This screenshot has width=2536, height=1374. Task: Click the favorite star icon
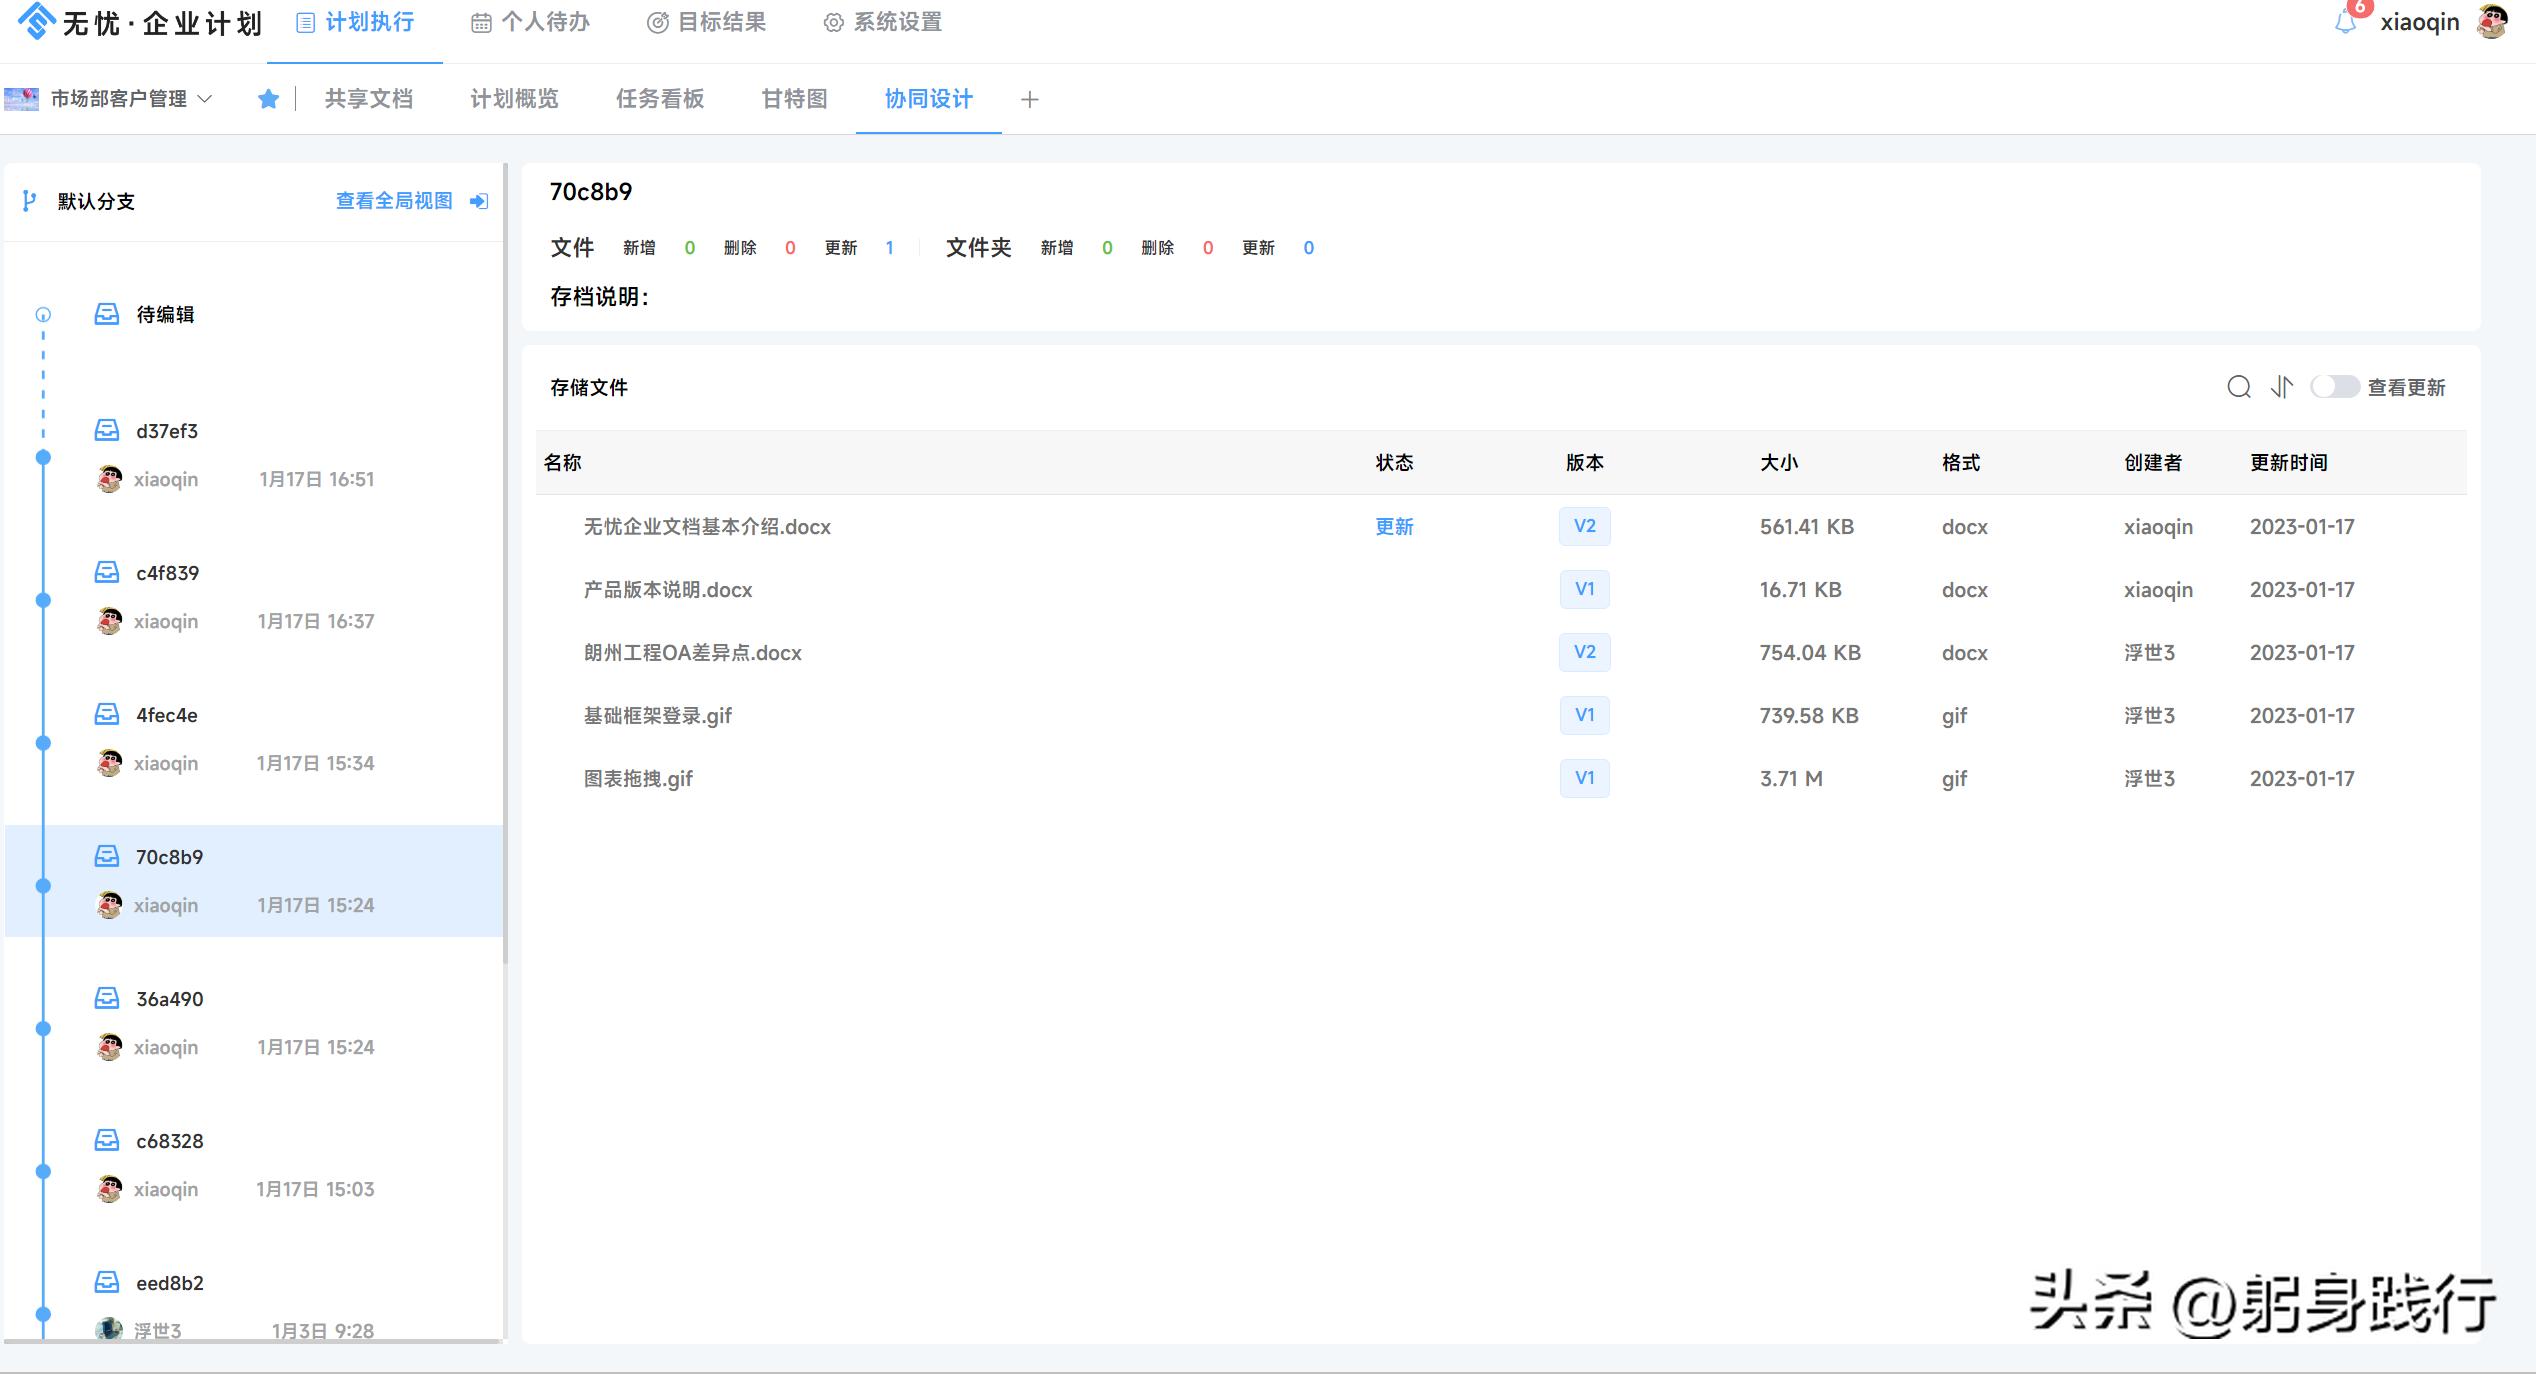tap(268, 99)
